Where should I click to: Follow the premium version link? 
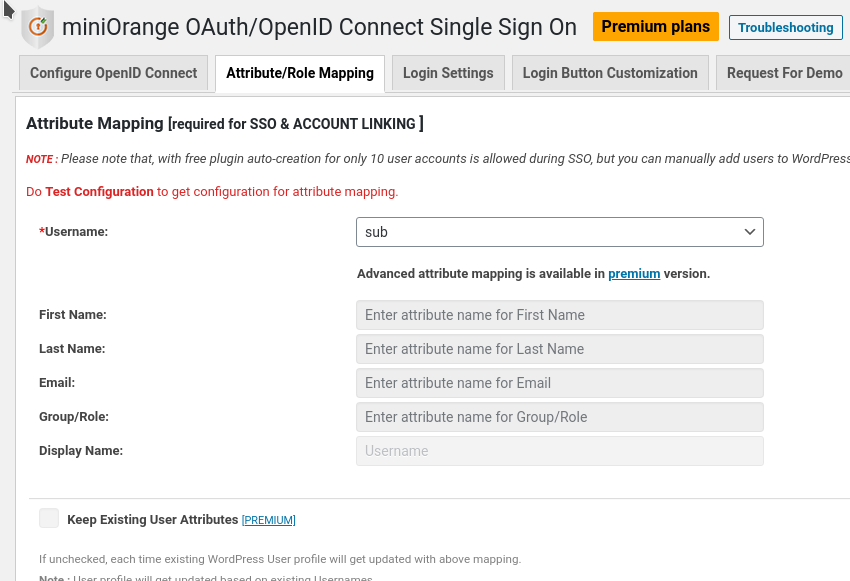(634, 274)
